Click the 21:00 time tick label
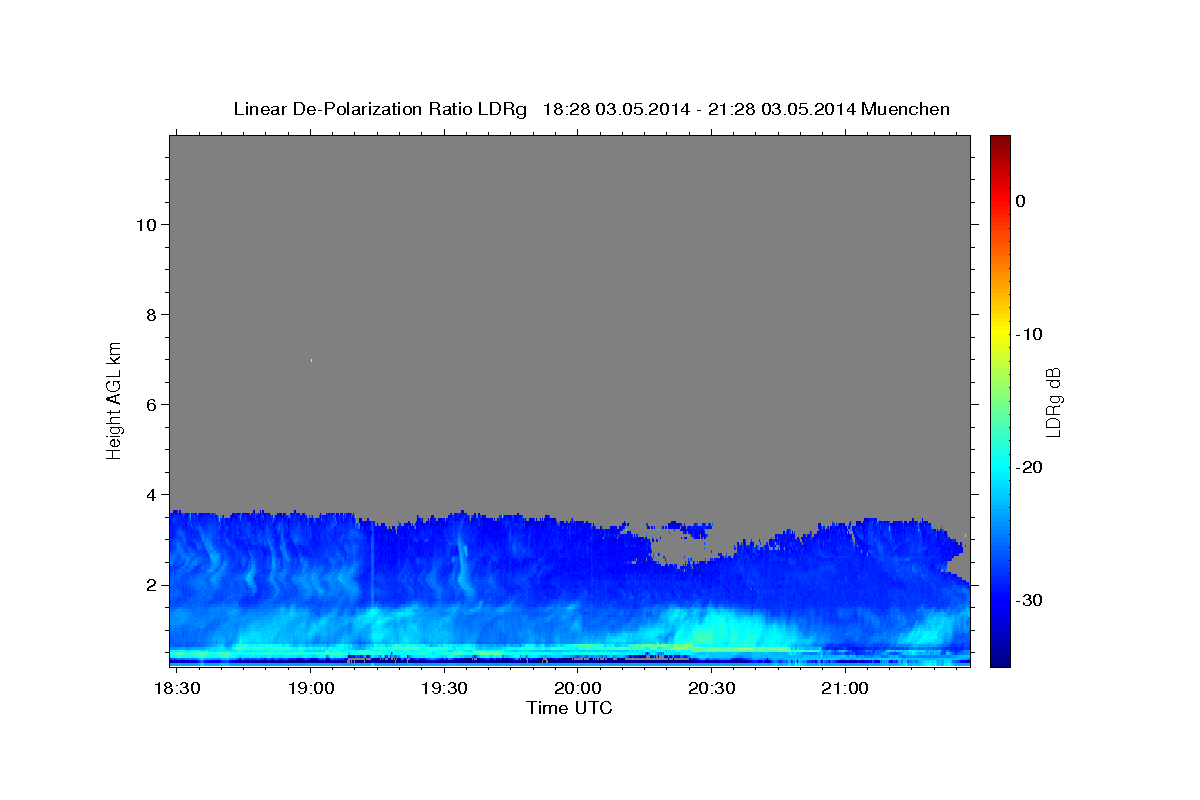 (844, 689)
